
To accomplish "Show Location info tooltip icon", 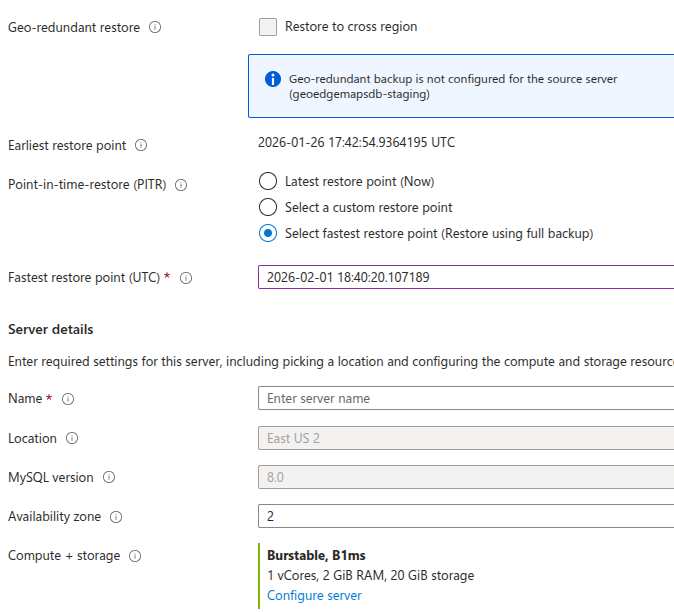I will (72, 438).
